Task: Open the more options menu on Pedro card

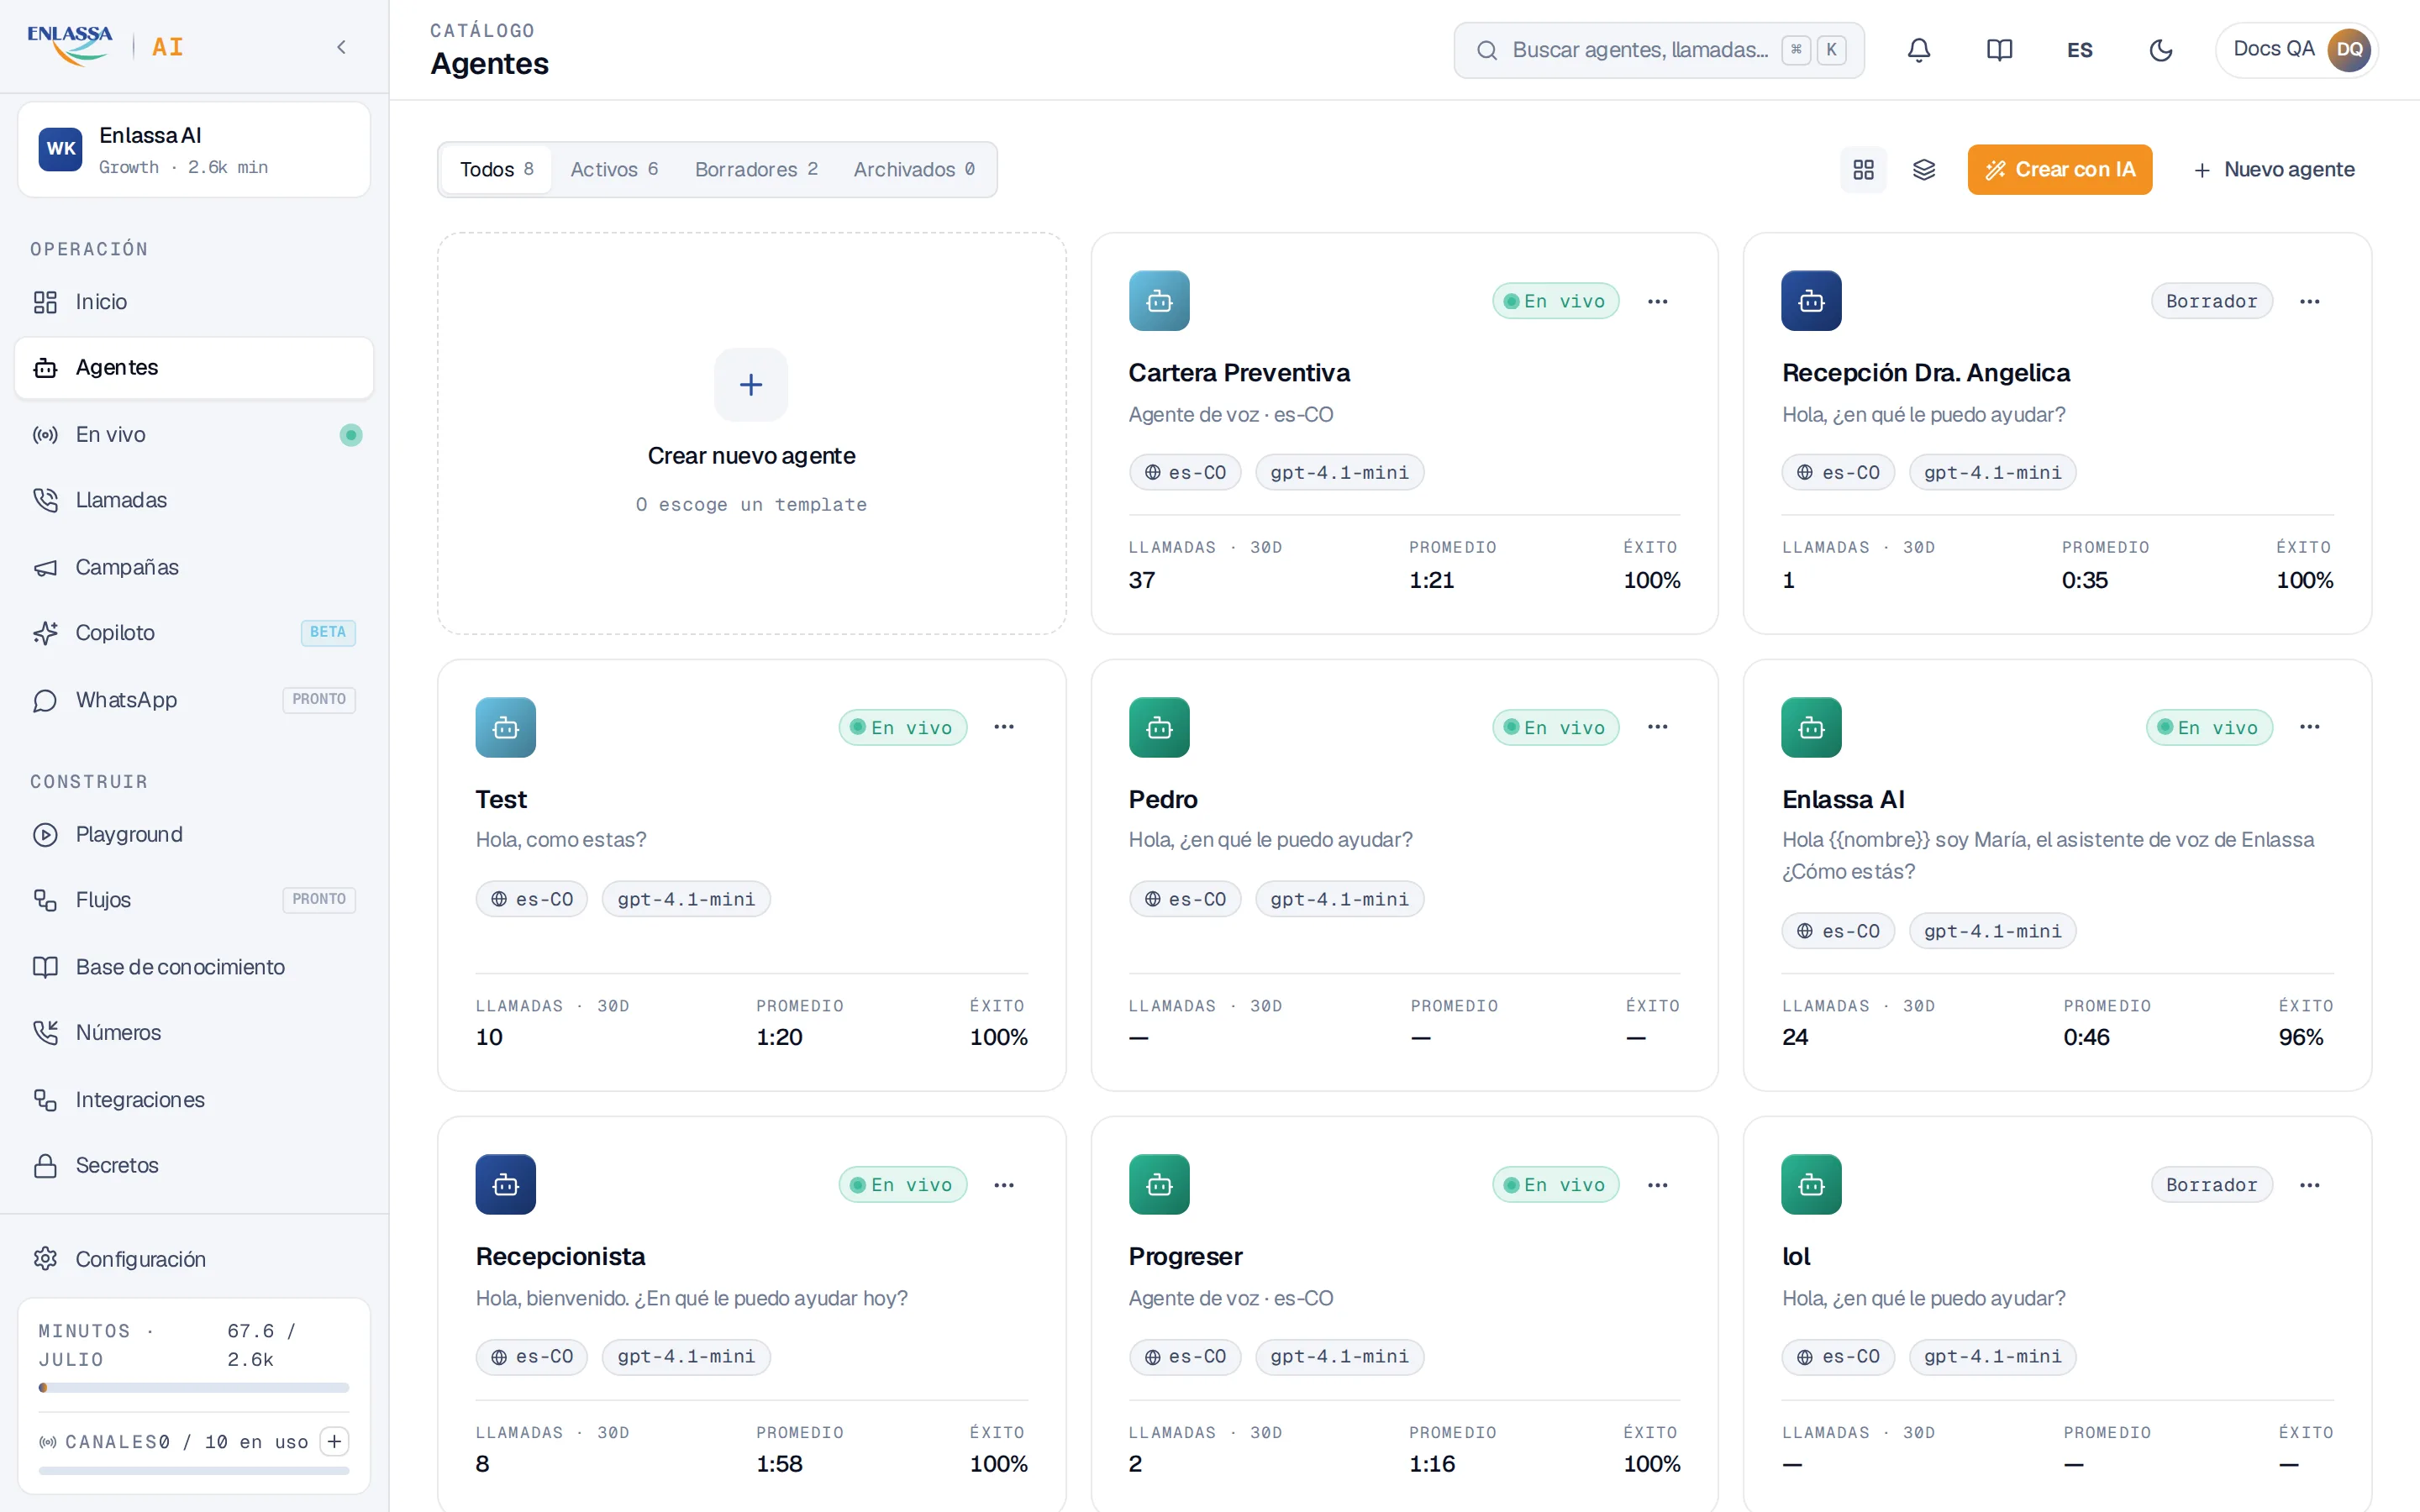Action: [1657, 727]
